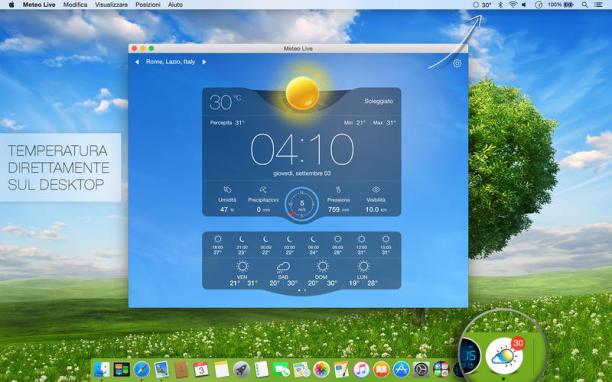The height and width of the screenshot is (382, 612).
Task: Click the 04:10 clock display
Action: pyautogui.click(x=302, y=149)
